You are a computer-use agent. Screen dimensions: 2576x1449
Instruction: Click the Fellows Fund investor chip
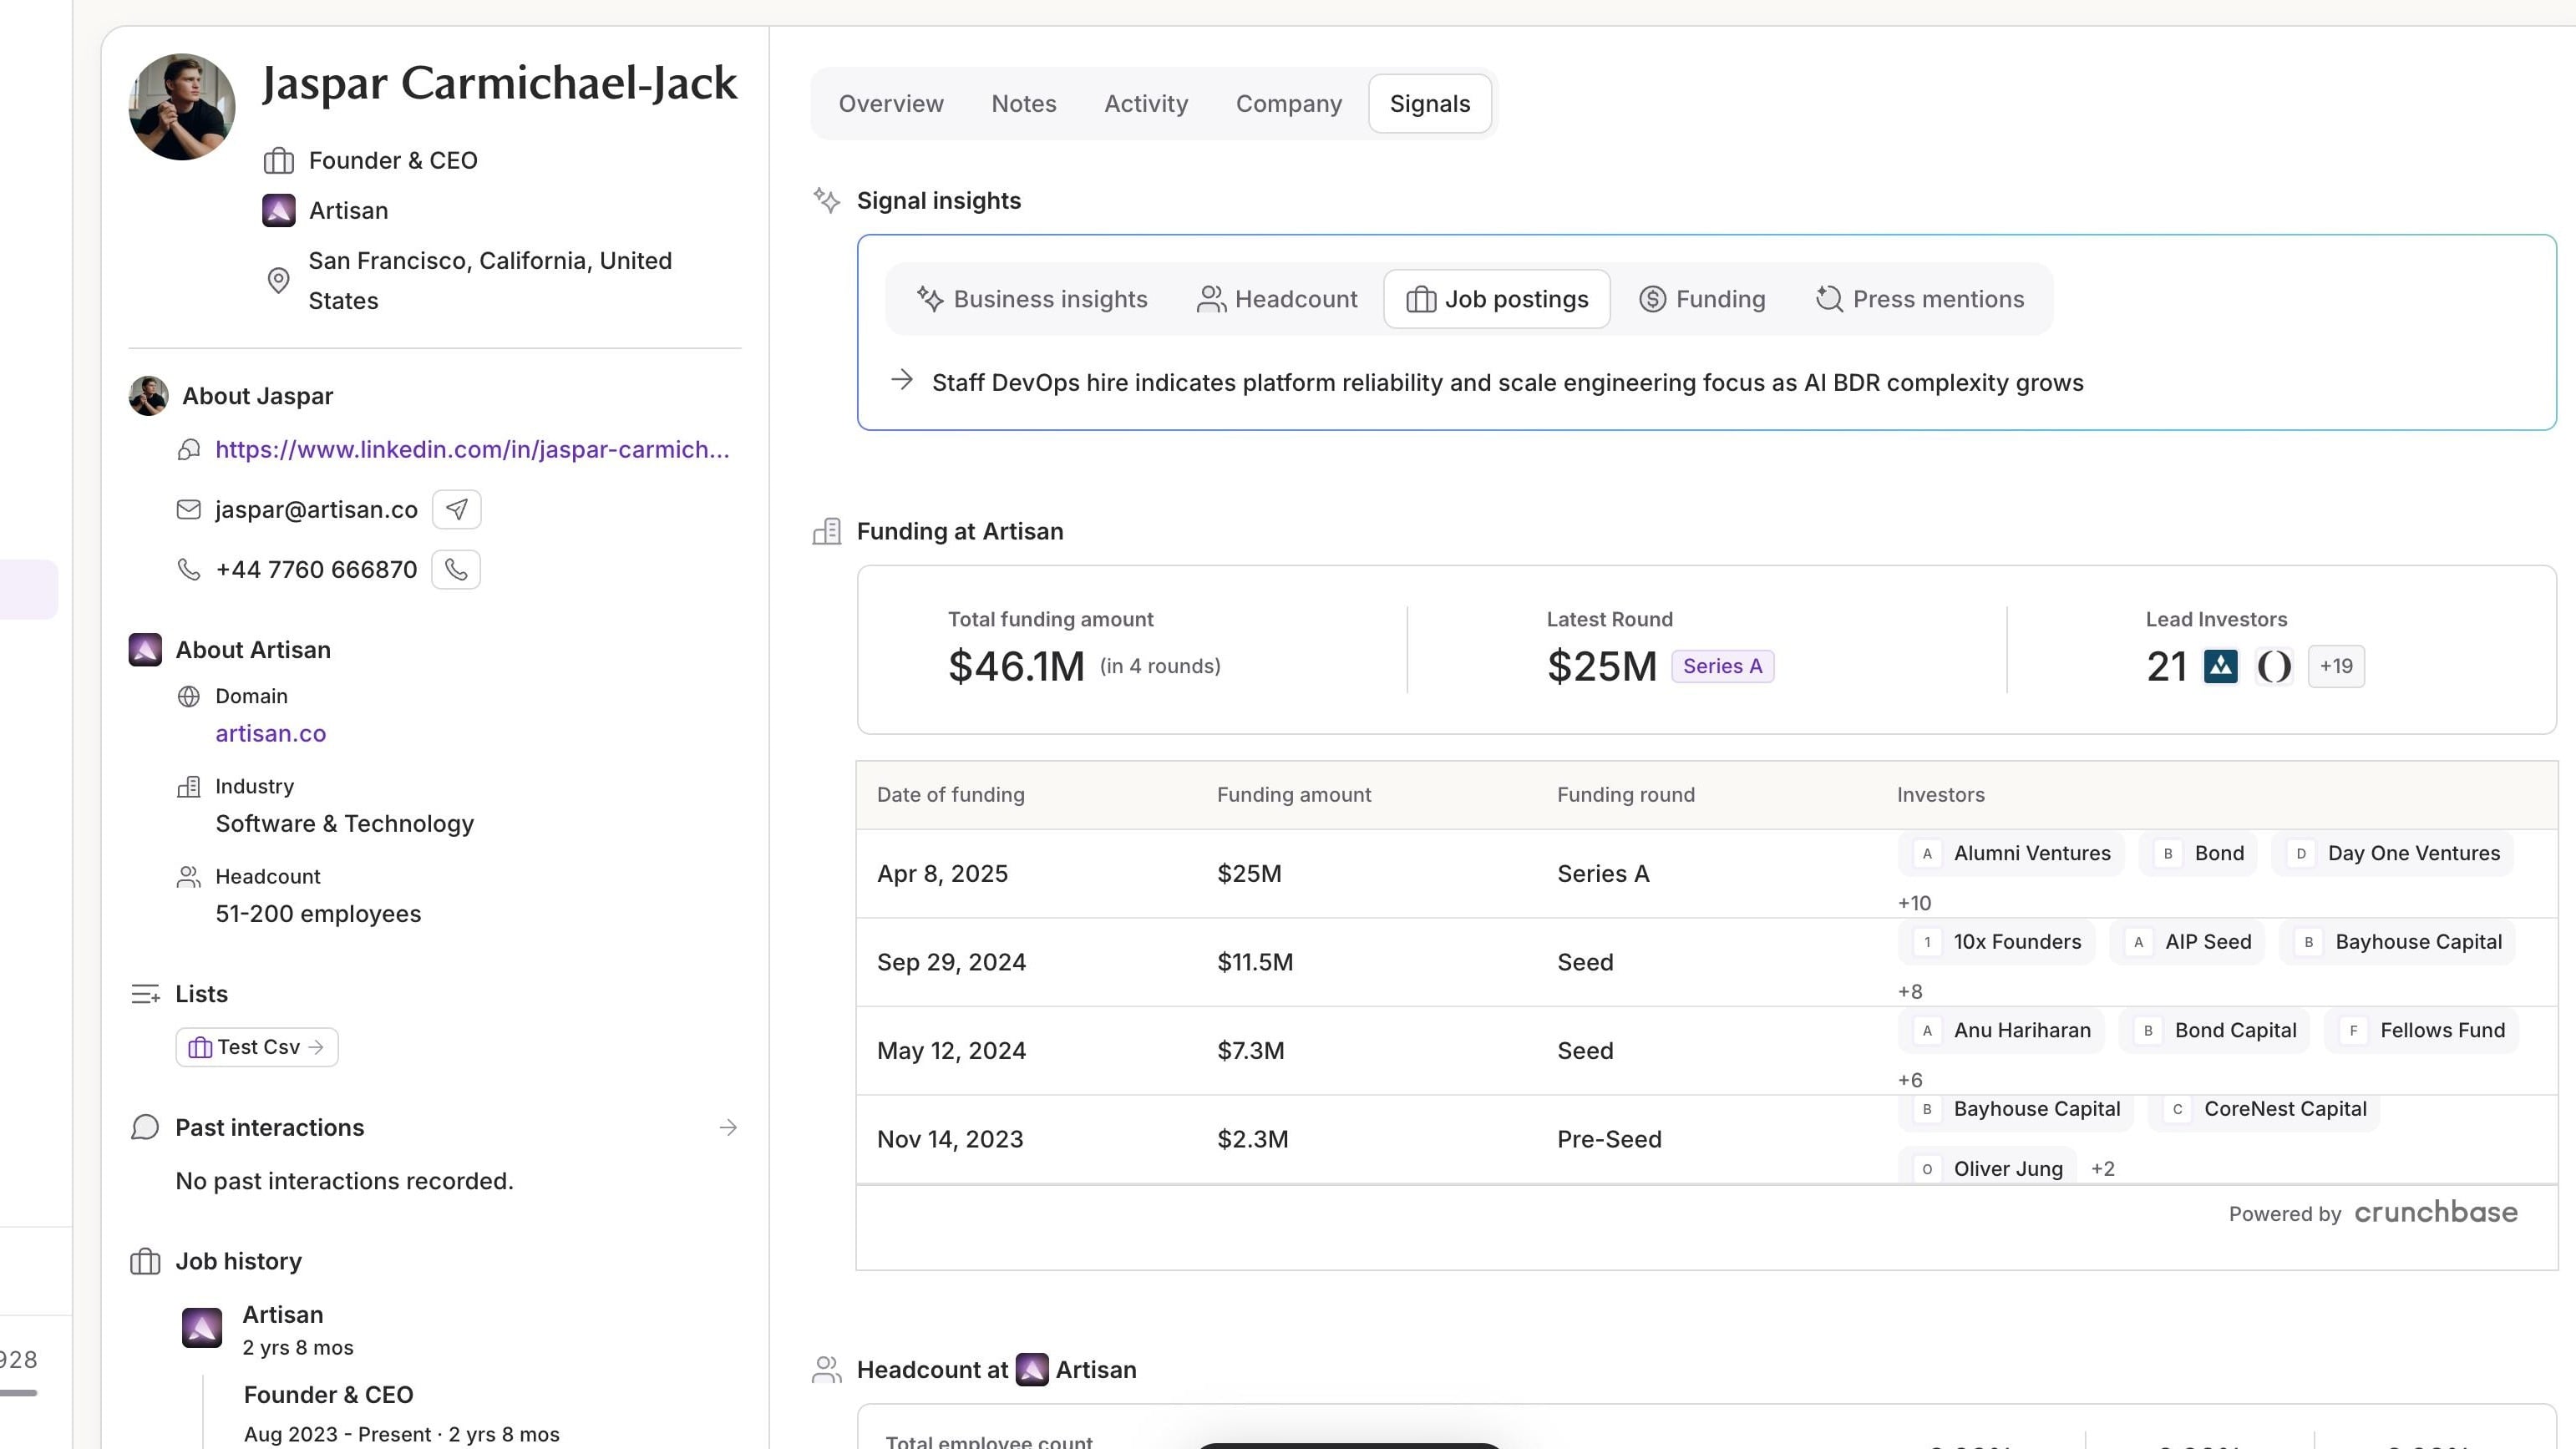(x=2421, y=1031)
